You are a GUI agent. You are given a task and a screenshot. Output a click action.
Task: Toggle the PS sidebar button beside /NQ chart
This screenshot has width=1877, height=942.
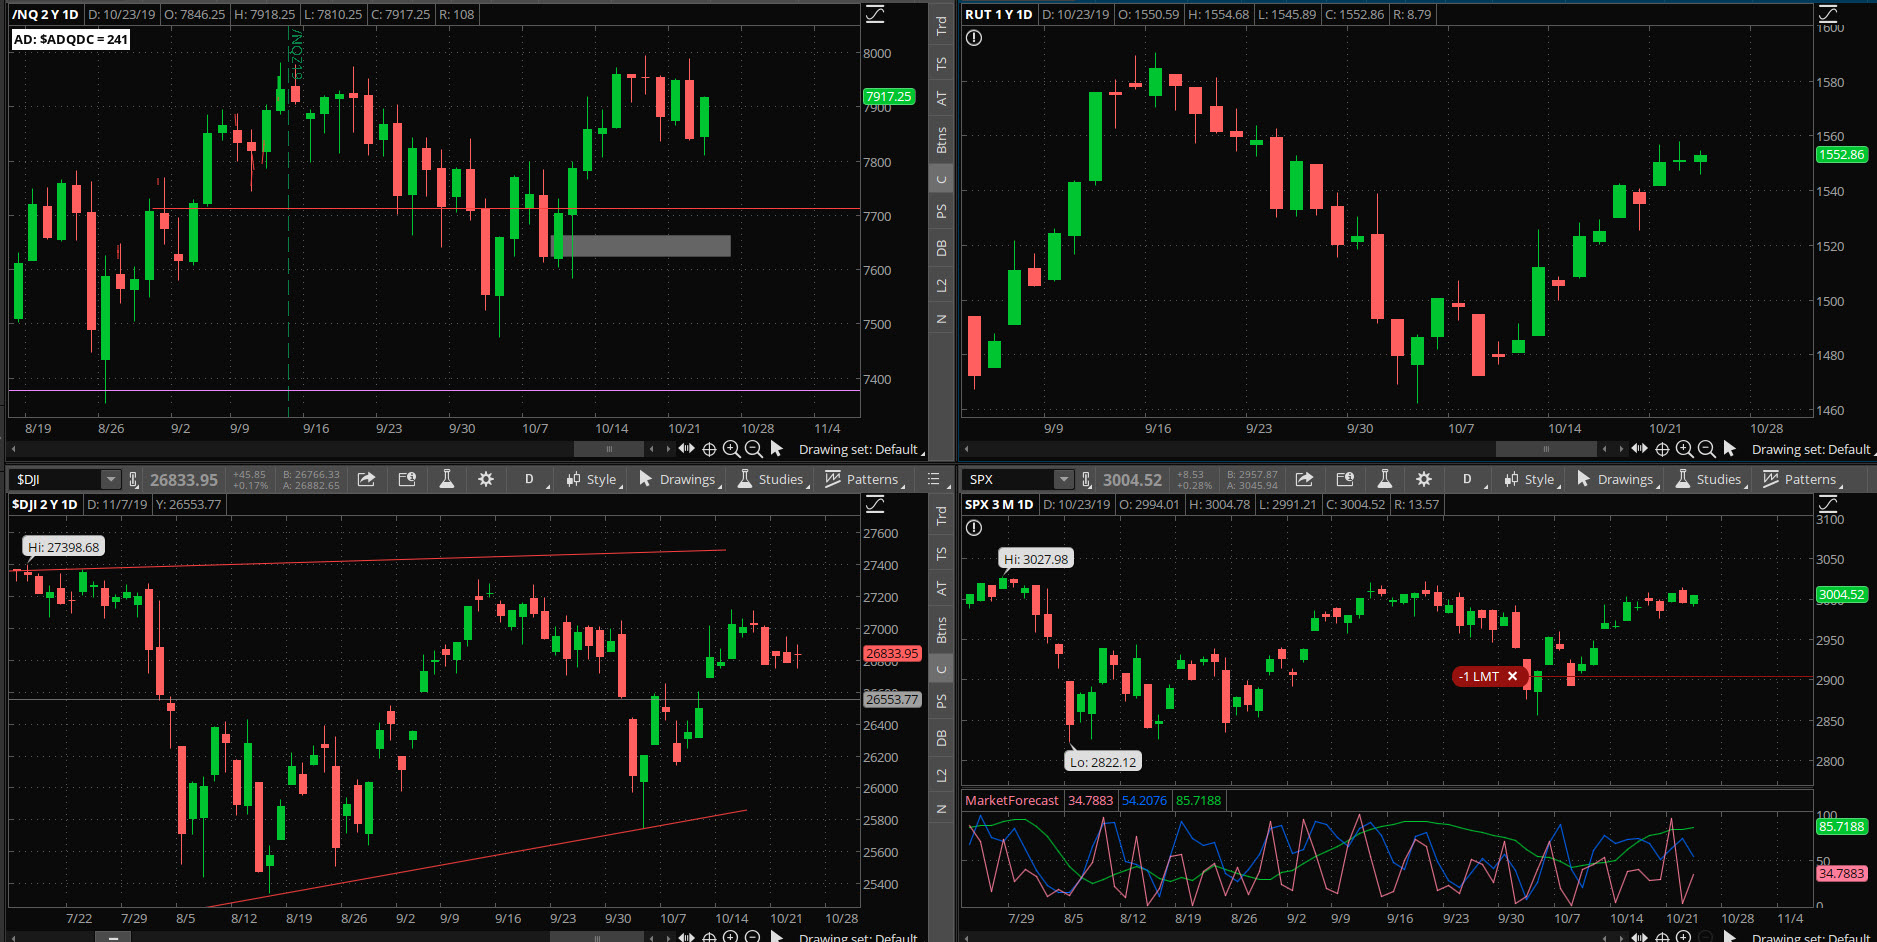click(941, 211)
